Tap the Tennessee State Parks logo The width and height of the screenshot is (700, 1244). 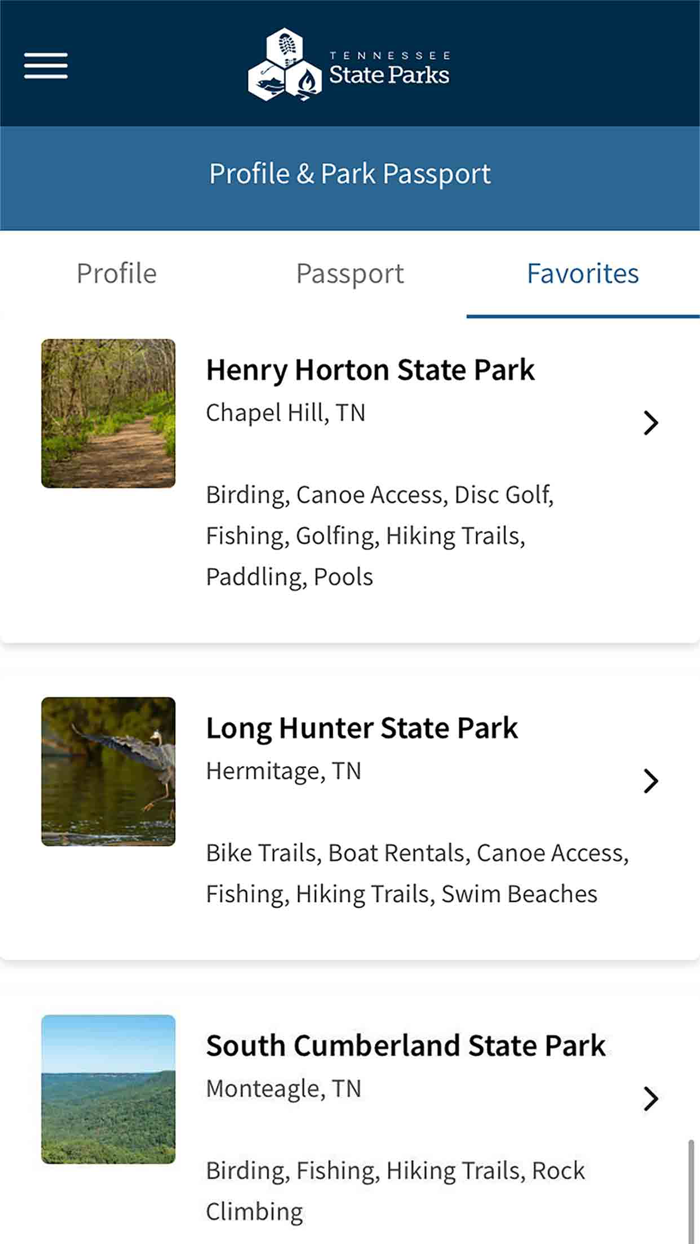click(x=350, y=63)
